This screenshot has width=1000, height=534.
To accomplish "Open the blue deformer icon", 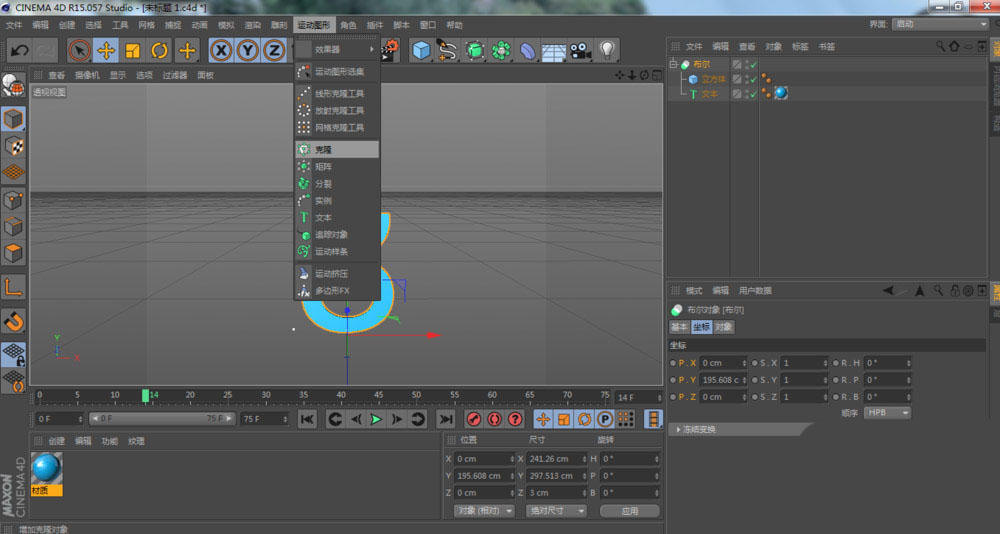I will point(527,50).
